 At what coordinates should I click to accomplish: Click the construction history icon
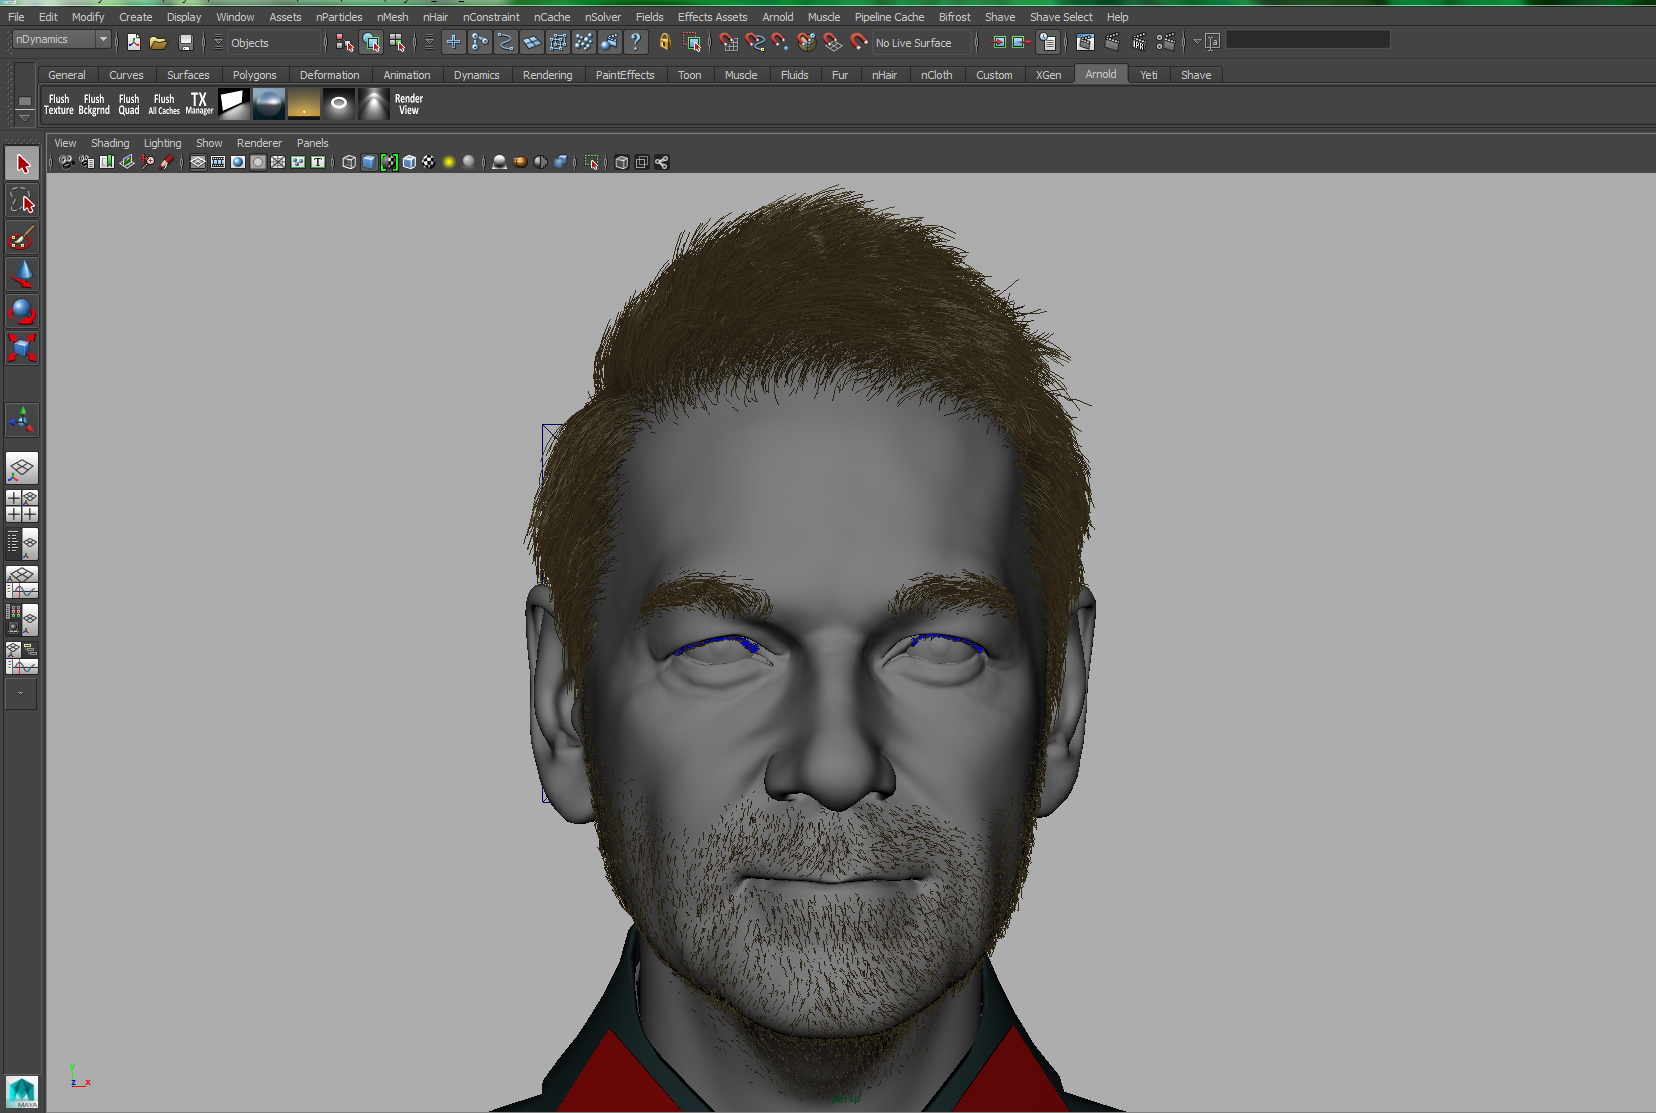(1047, 42)
